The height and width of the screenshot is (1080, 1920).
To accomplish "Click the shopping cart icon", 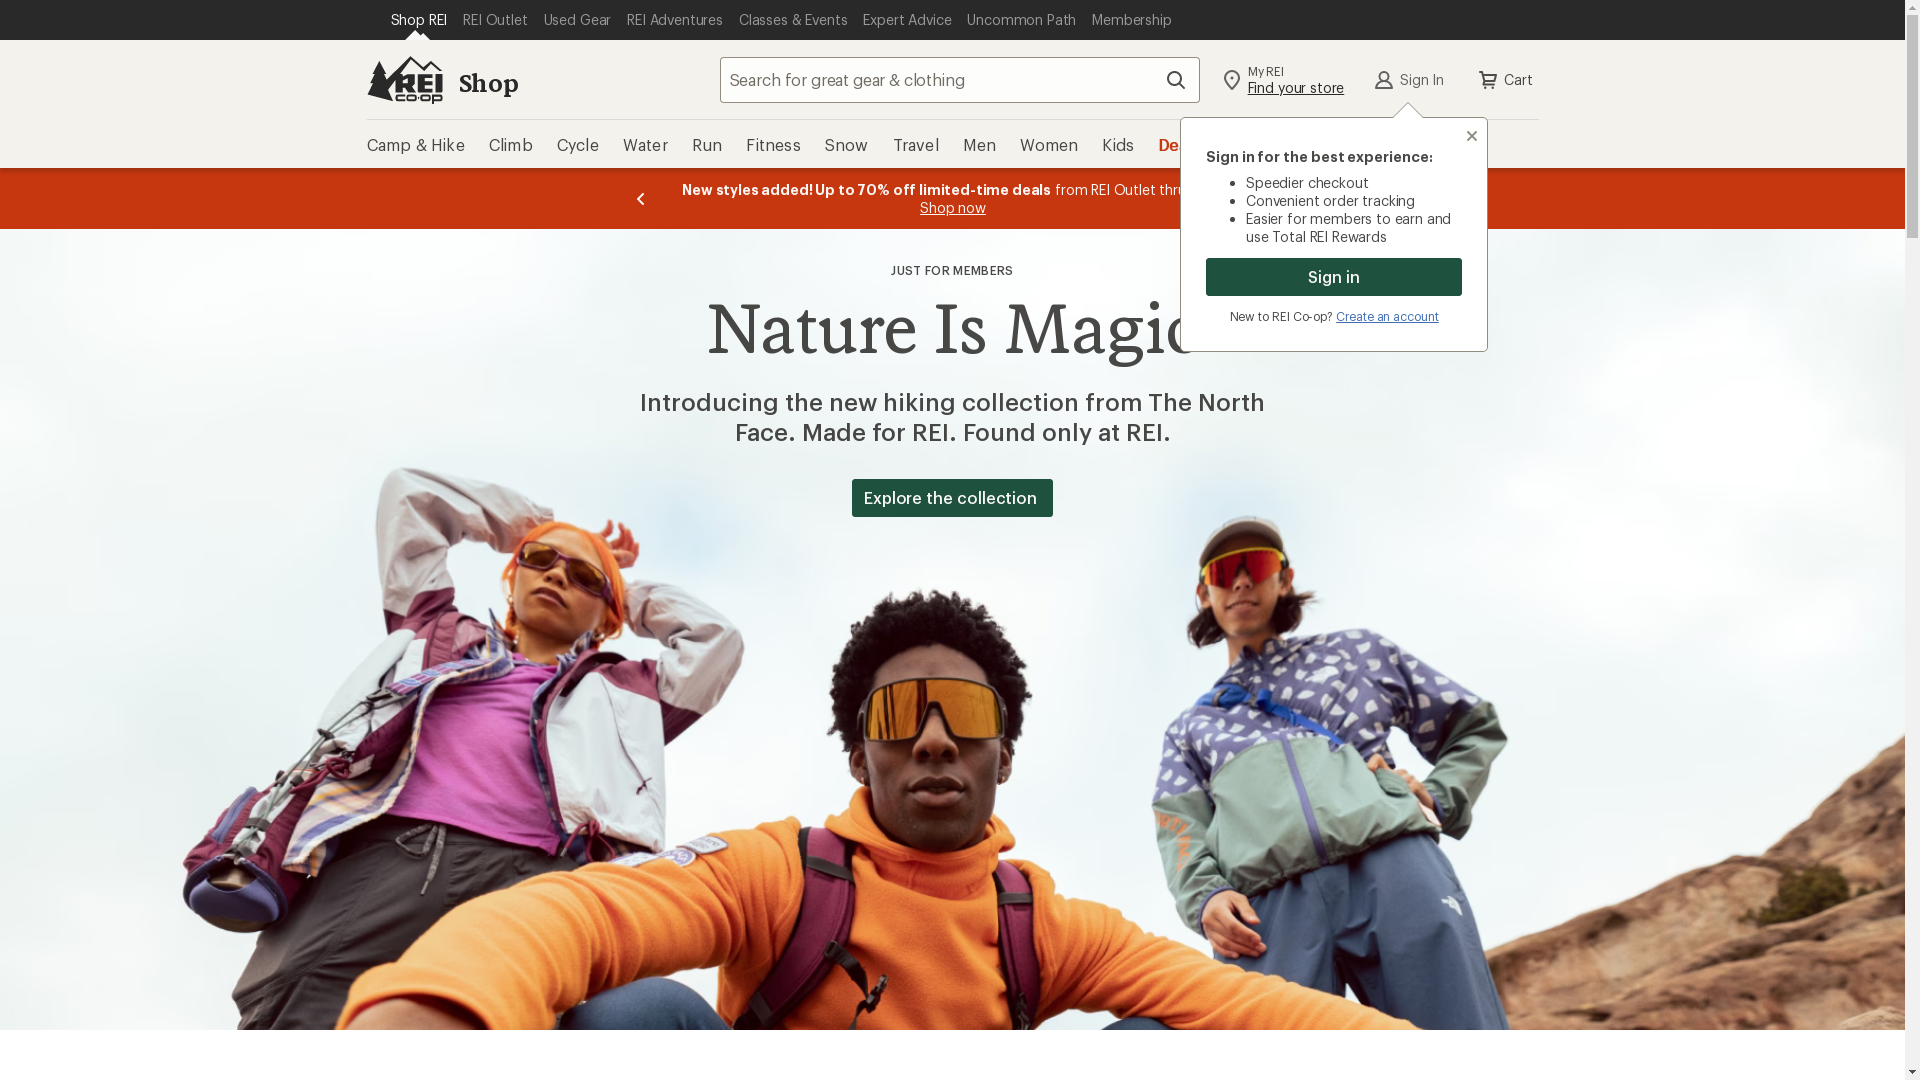I will 1488,80.
